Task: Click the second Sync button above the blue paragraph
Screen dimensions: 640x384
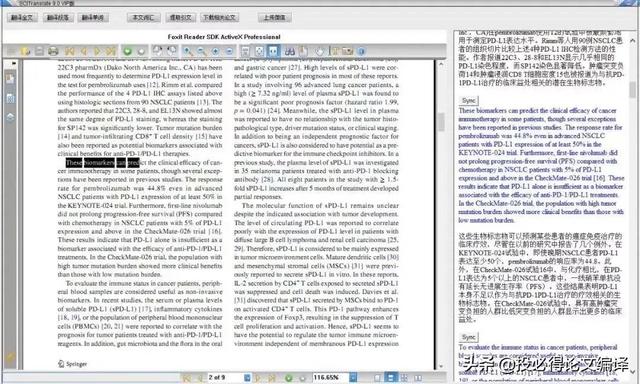Action: pos(468,337)
